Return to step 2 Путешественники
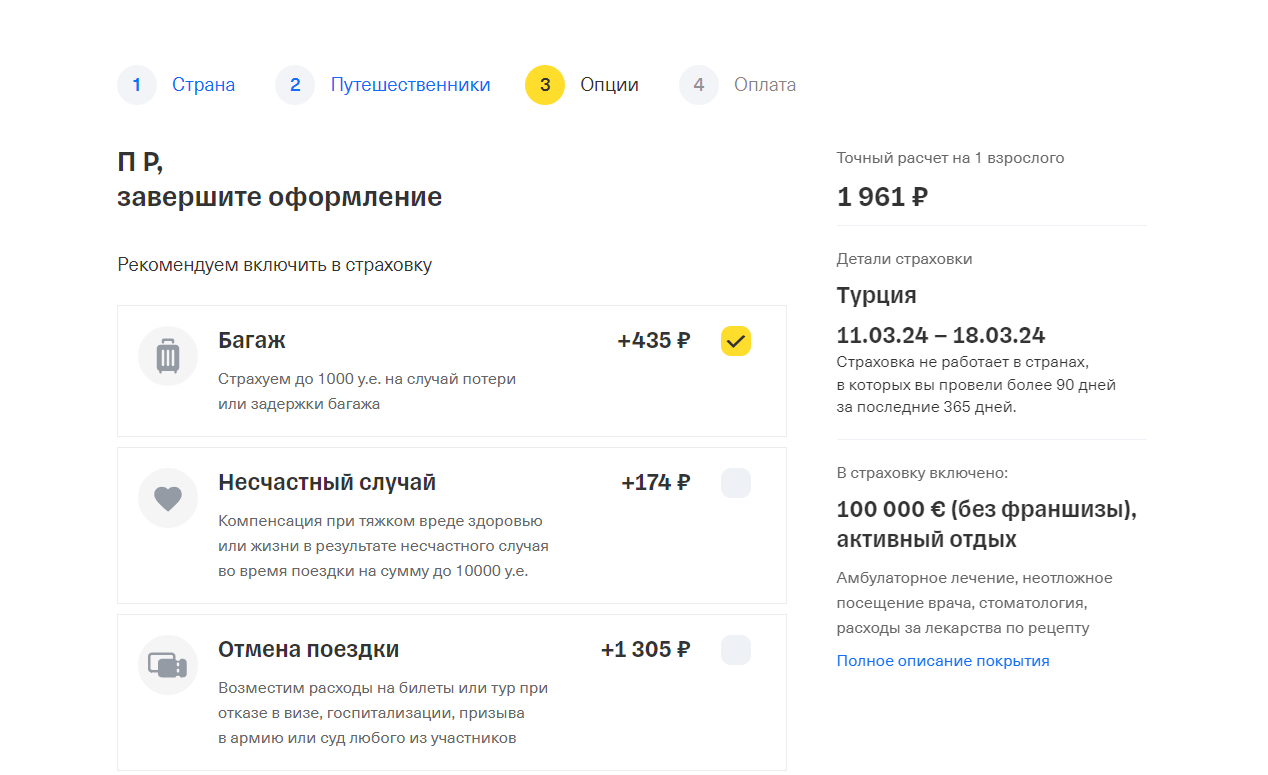This screenshot has height=775, width=1268. [x=383, y=85]
